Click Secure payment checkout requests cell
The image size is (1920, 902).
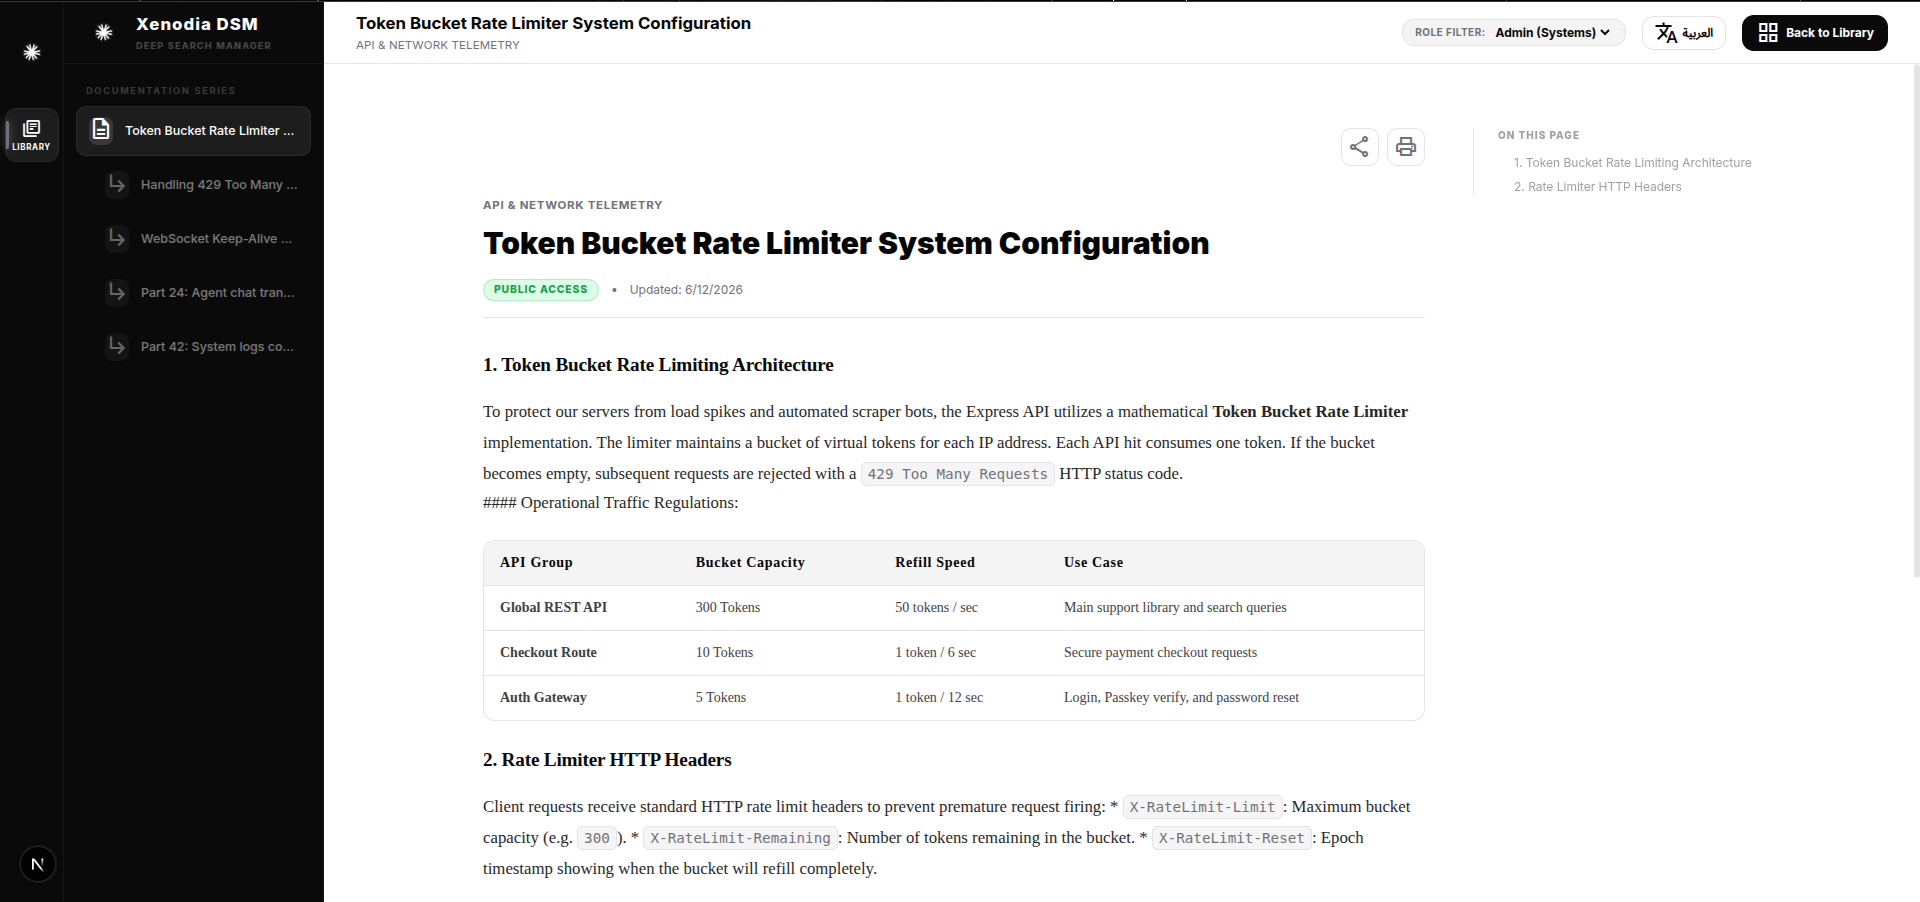(x=1160, y=653)
